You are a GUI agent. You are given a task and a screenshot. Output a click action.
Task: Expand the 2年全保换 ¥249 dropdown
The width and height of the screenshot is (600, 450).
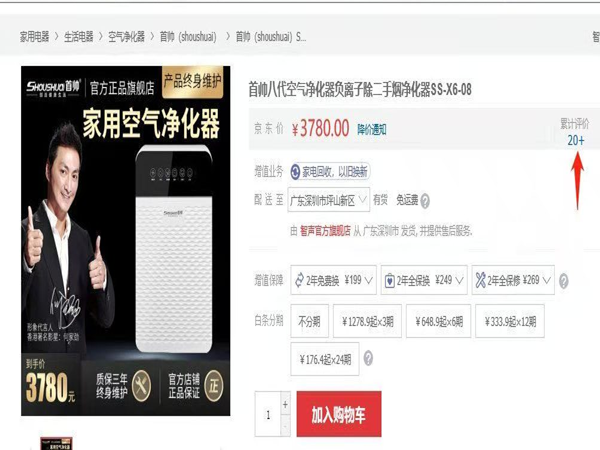[x=424, y=280]
